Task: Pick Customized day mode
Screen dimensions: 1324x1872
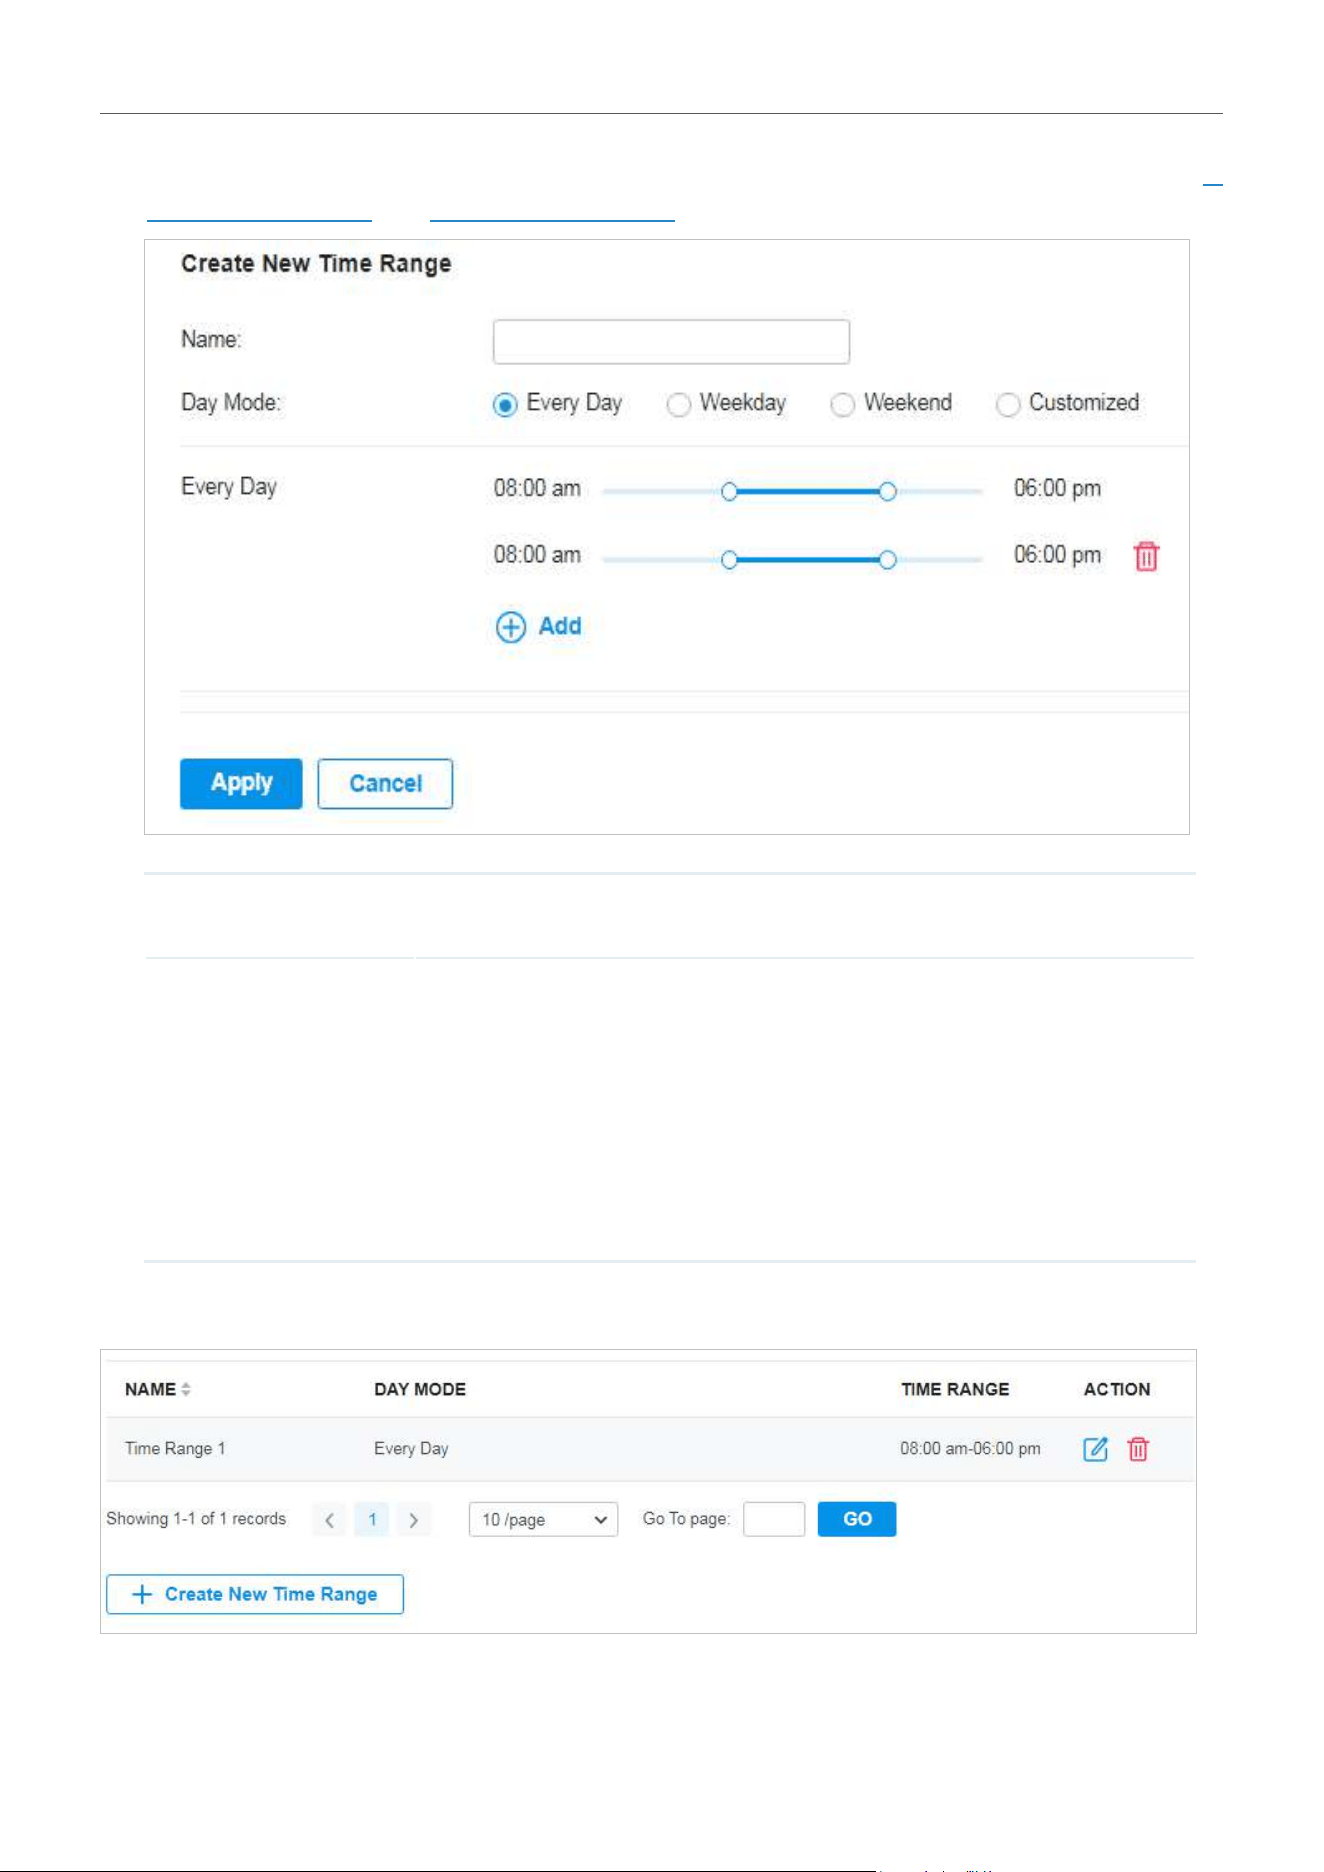Action: [1008, 404]
